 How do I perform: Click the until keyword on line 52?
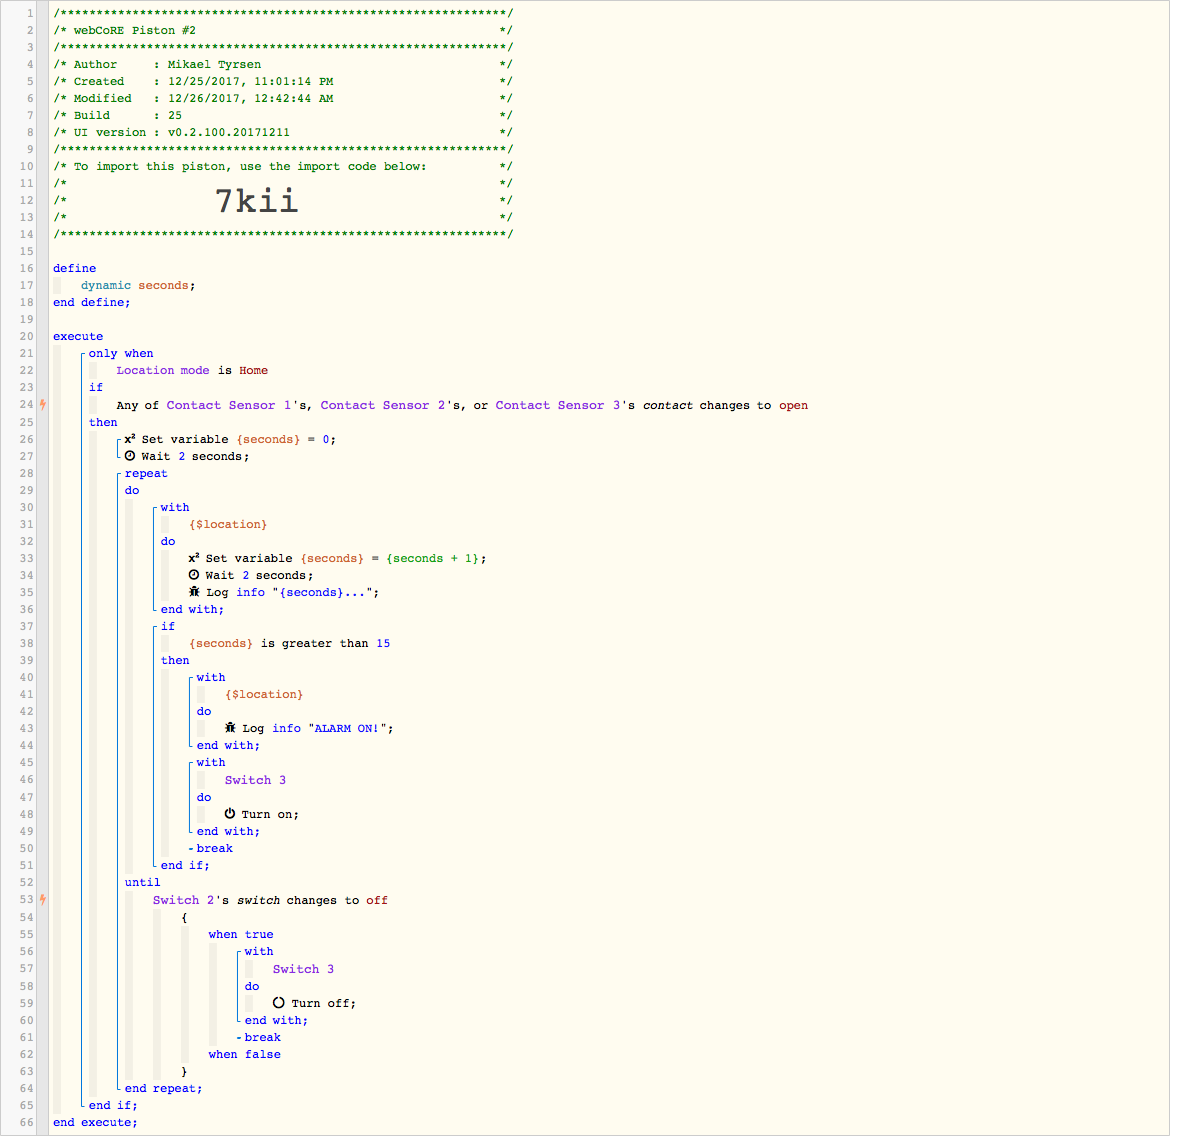coord(143,883)
